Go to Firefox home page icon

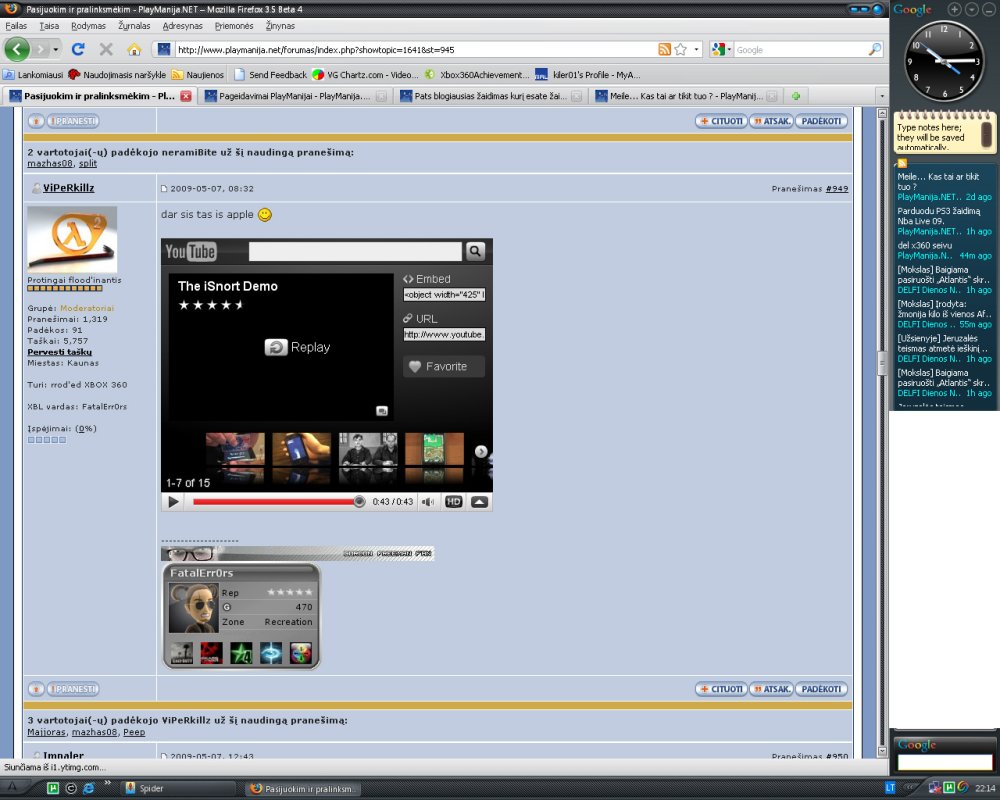134,49
